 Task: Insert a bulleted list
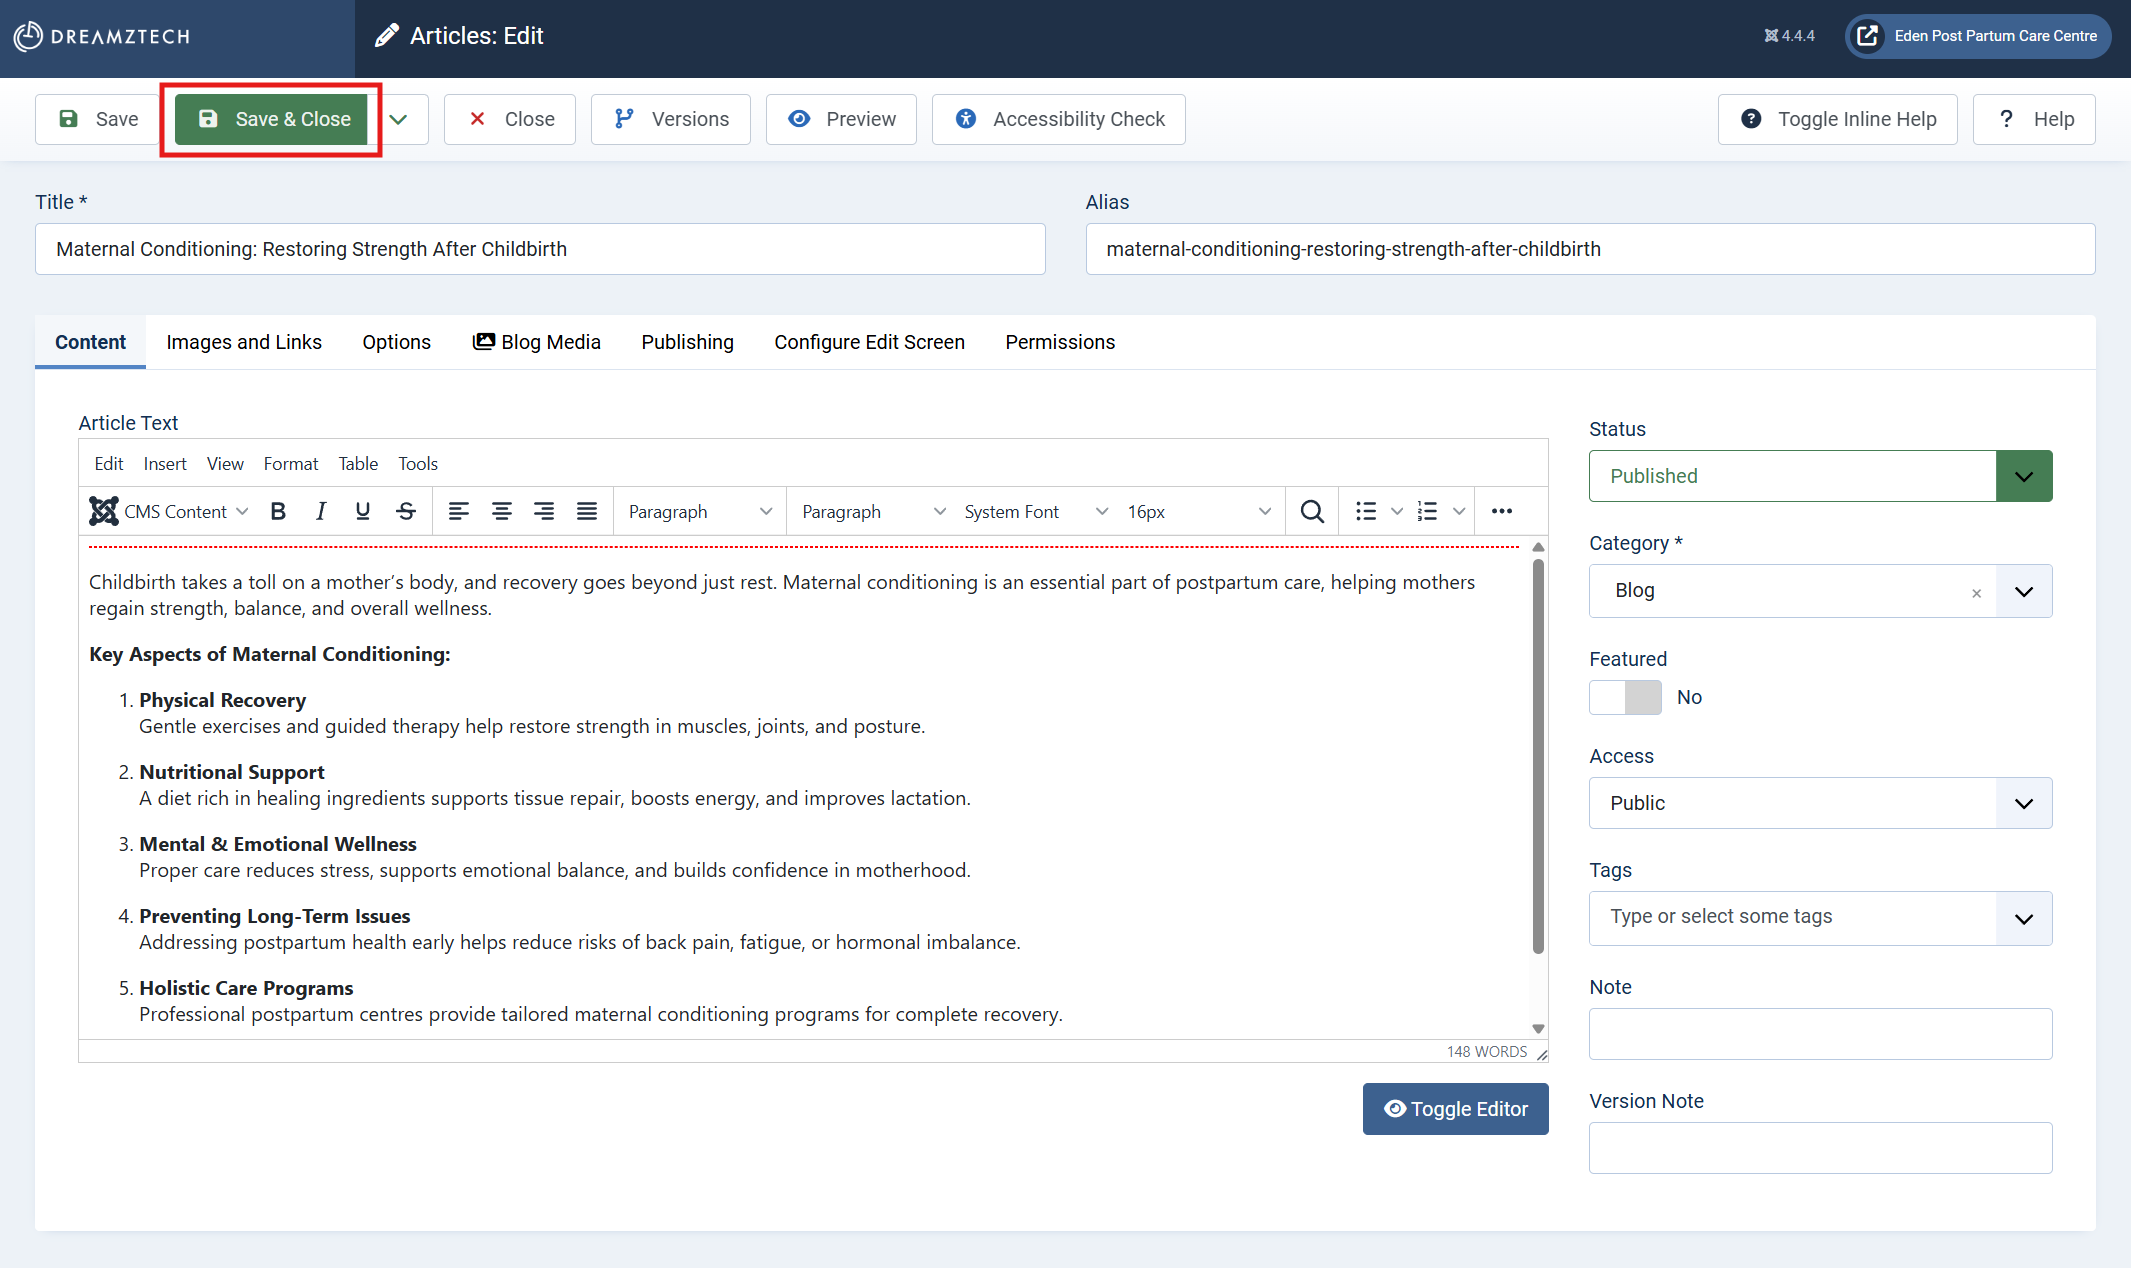1365,511
